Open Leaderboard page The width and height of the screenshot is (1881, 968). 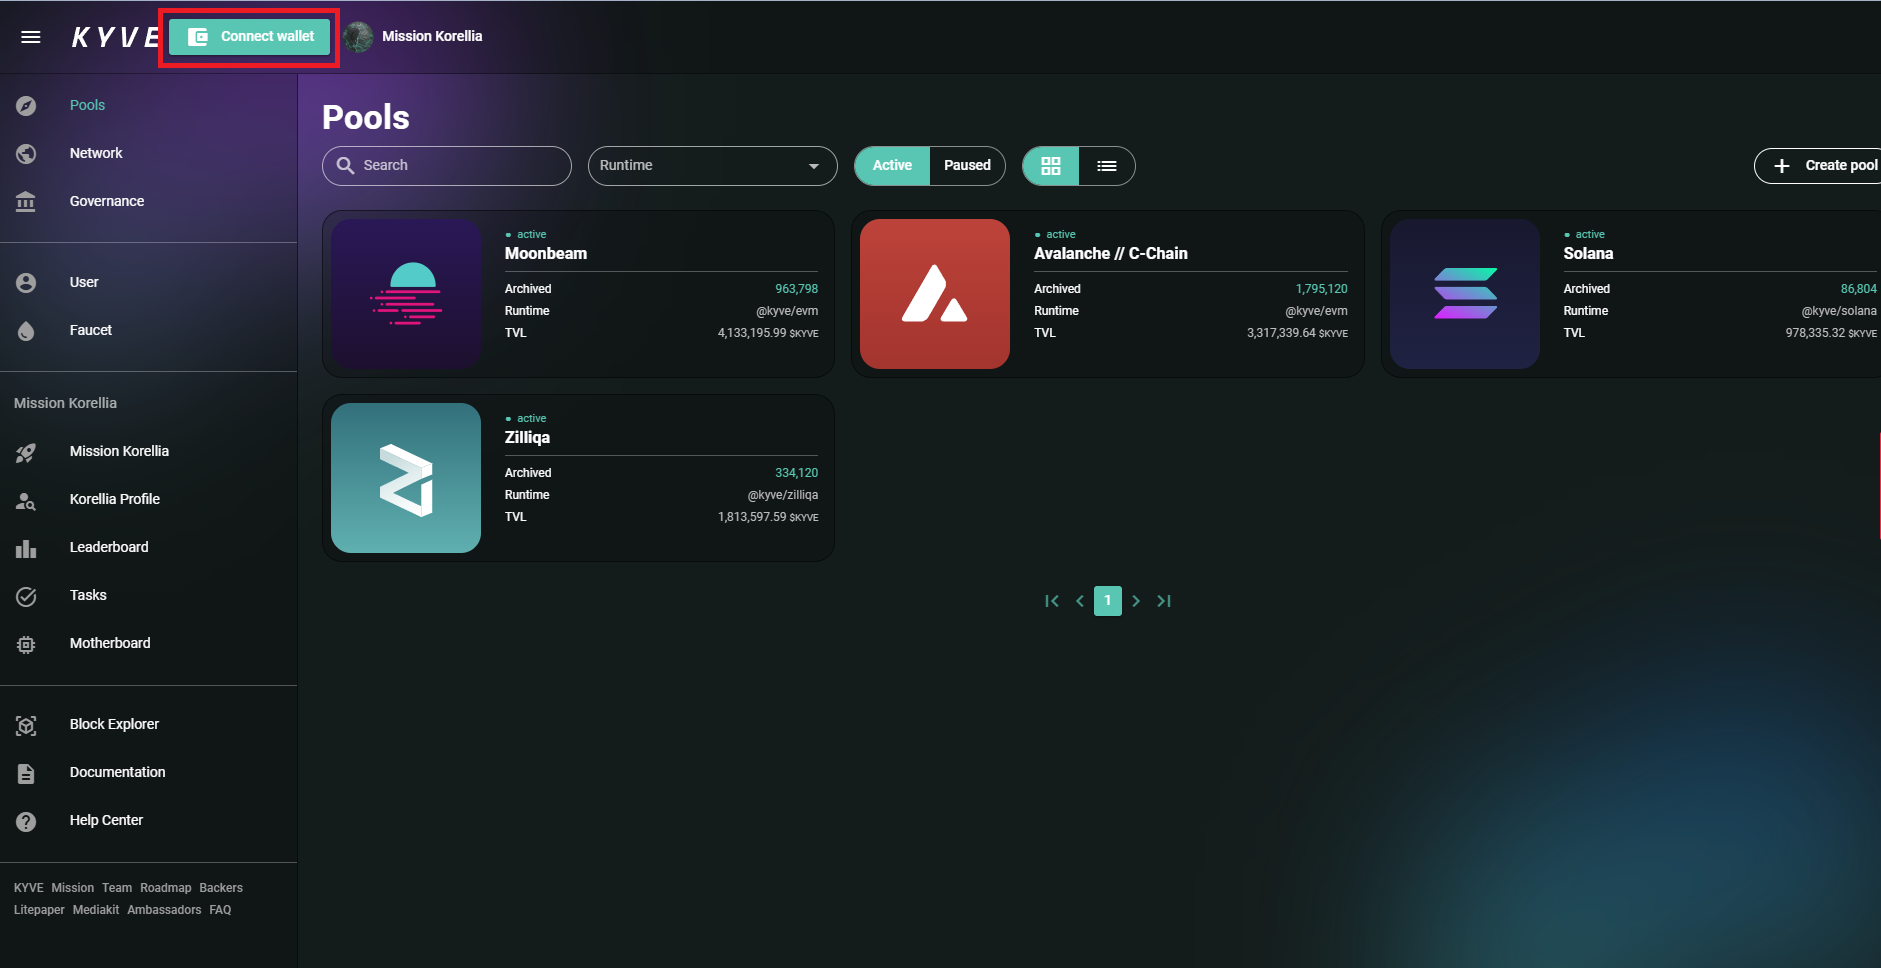pos(109,547)
